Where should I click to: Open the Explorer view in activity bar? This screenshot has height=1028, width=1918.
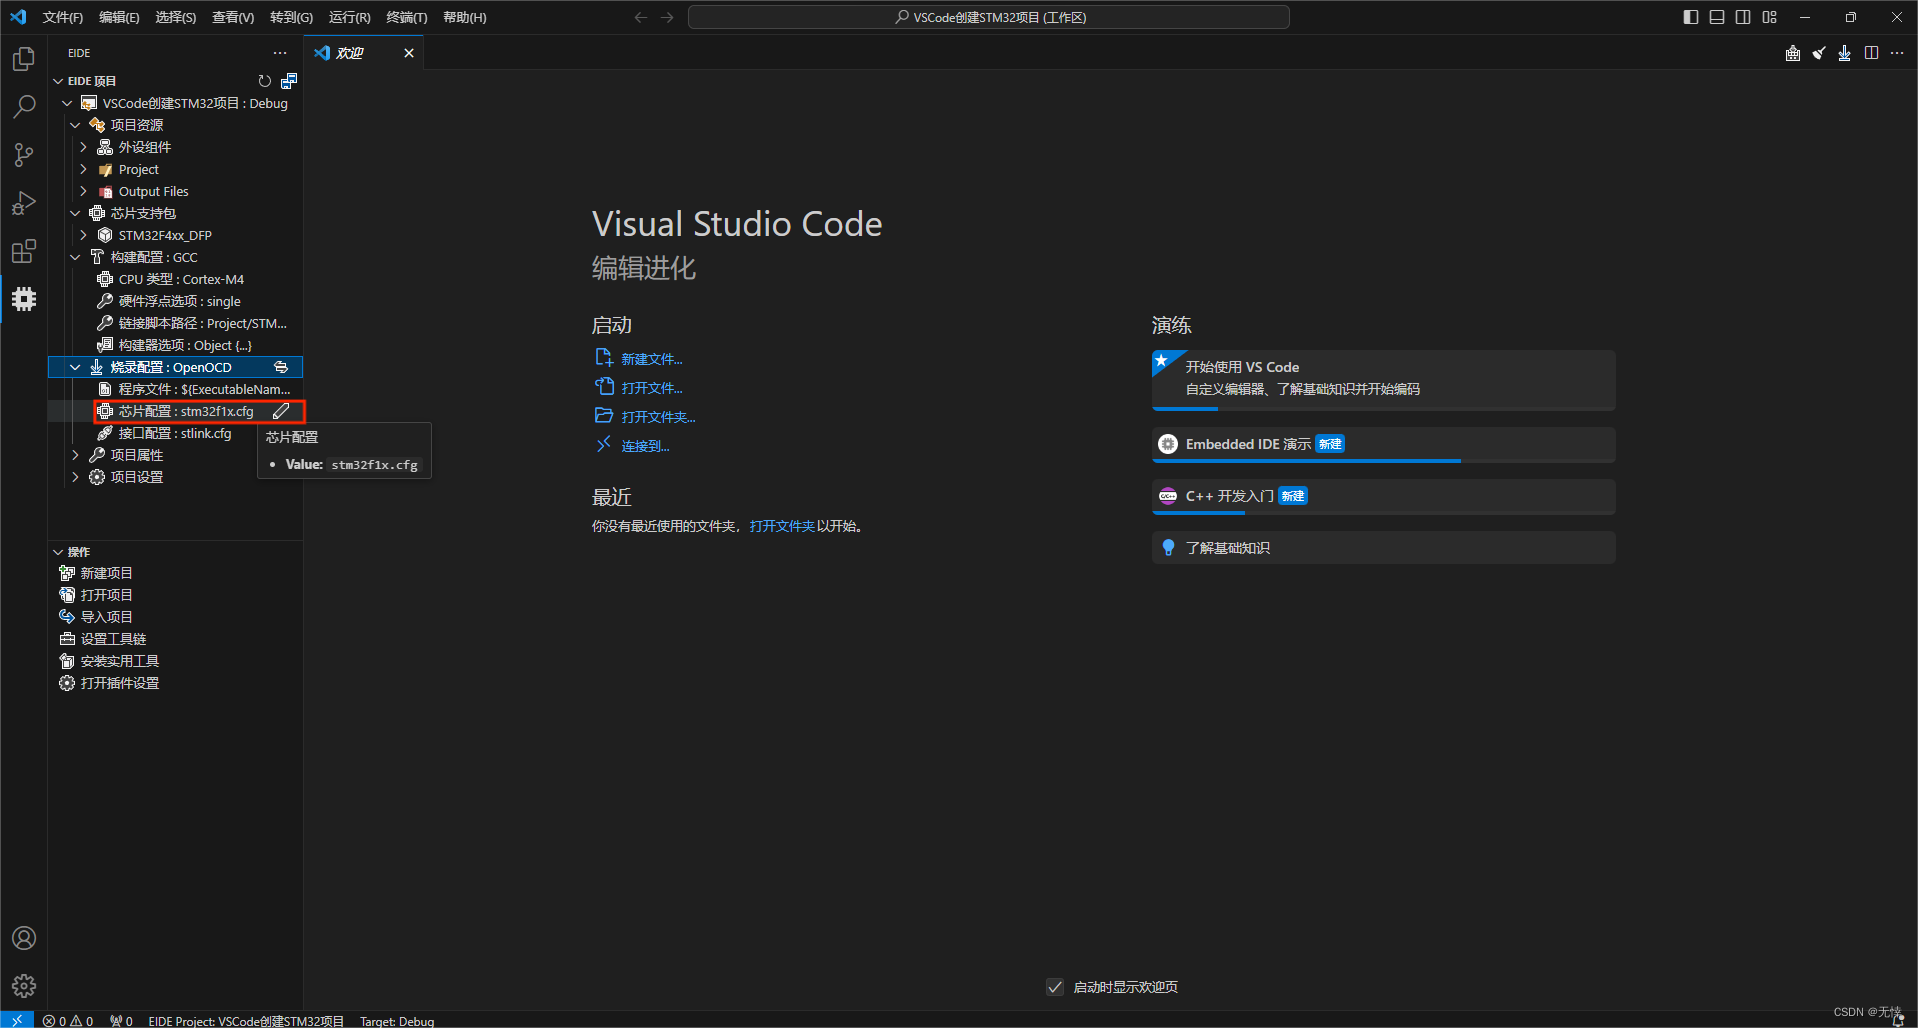click(x=24, y=59)
